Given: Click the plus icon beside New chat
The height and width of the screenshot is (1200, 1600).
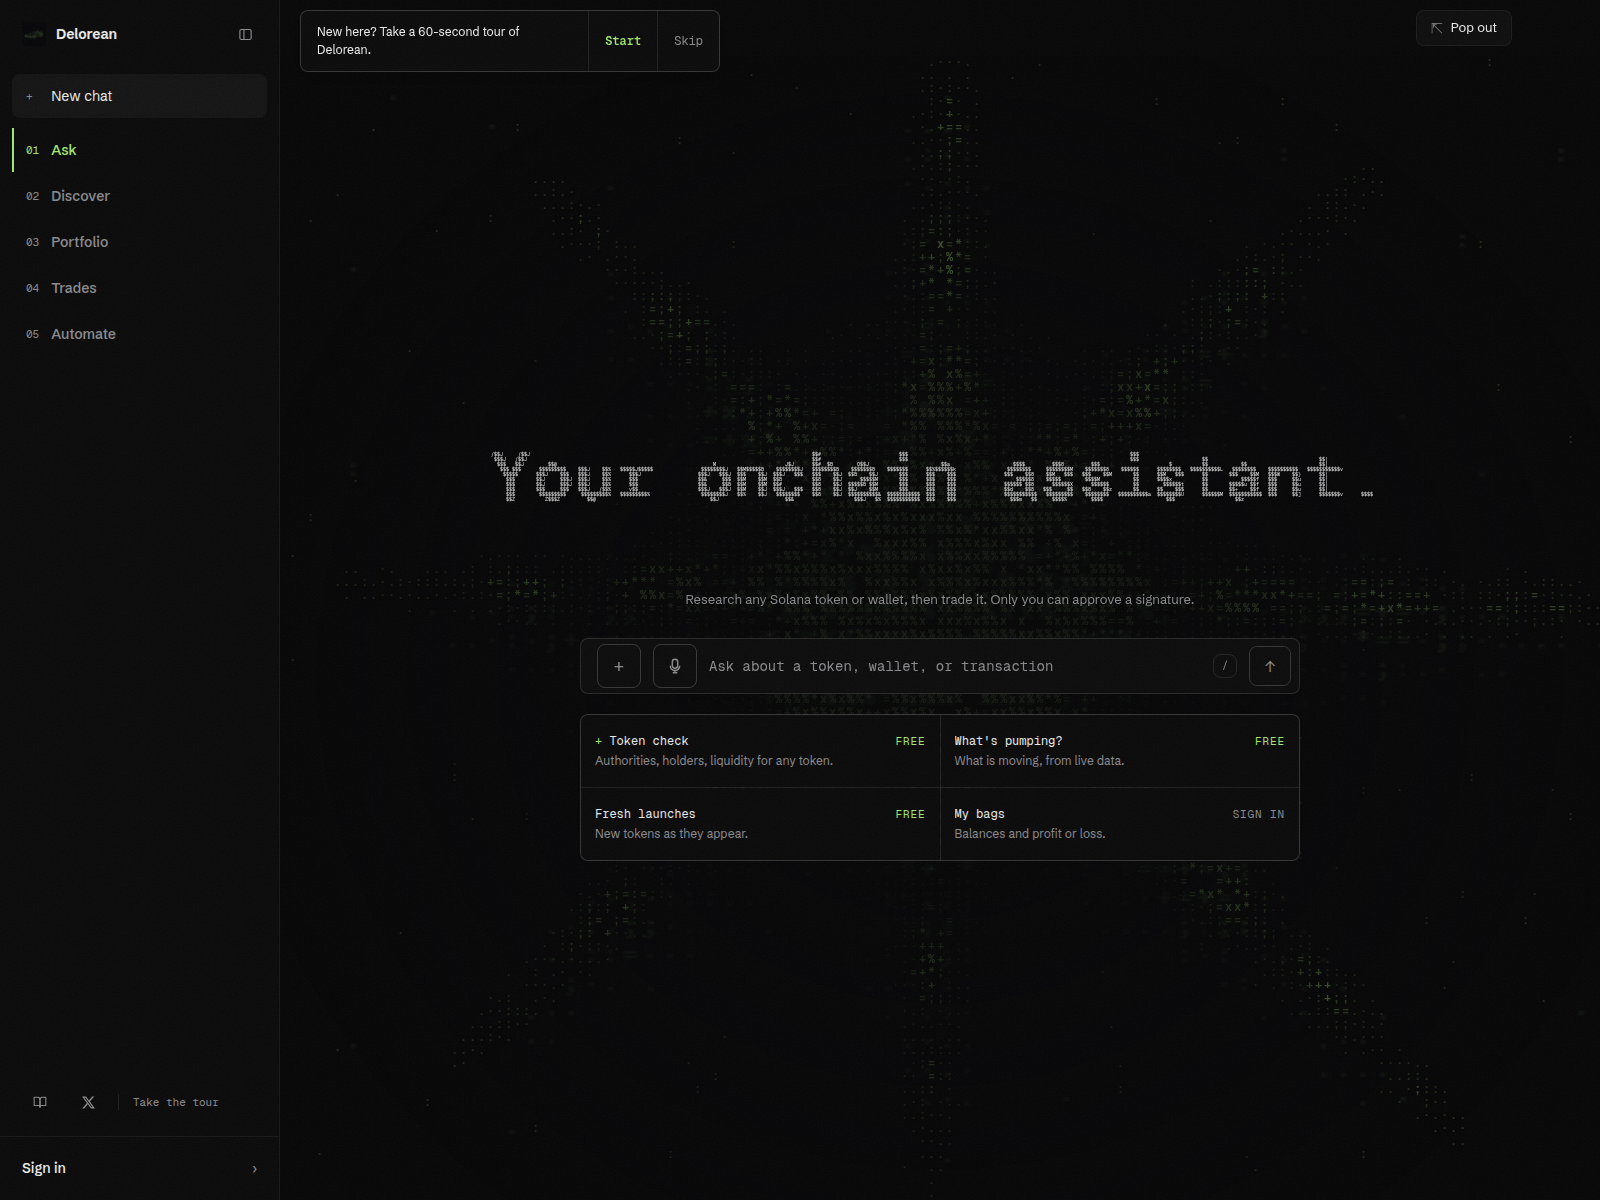Looking at the screenshot, I should 29,97.
